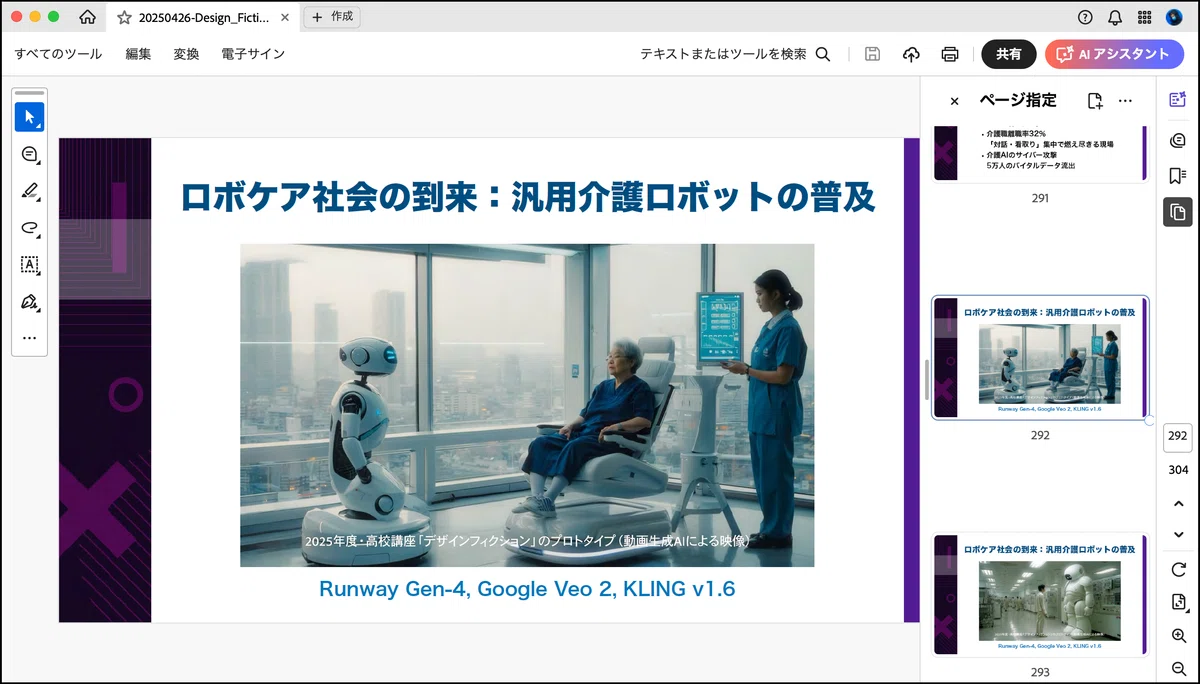
Task: Open the すべてのツール menu
Action: point(58,54)
